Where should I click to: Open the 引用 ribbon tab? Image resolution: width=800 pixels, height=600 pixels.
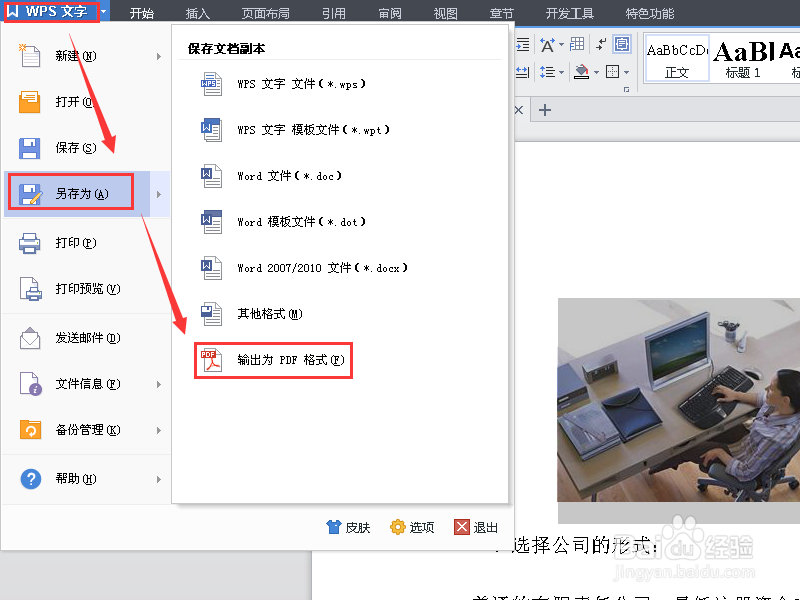(x=334, y=13)
